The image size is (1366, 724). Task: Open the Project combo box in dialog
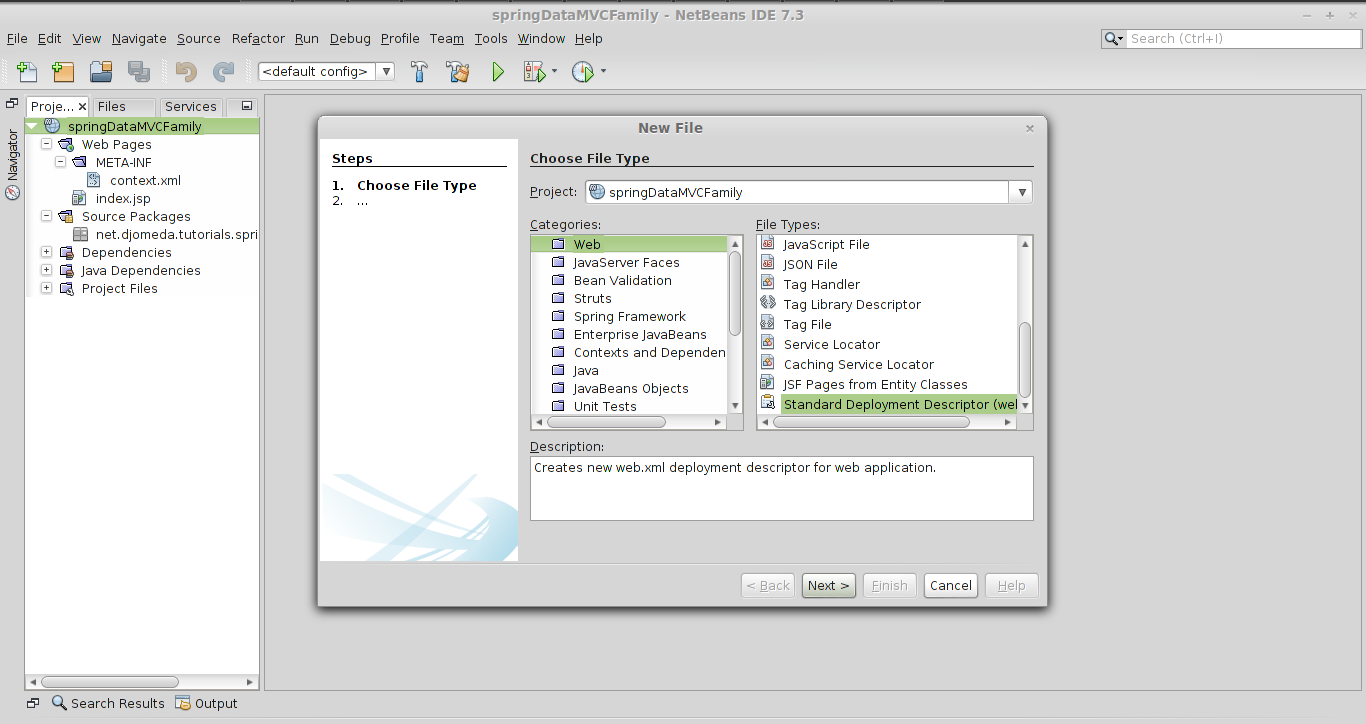[x=1022, y=192]
